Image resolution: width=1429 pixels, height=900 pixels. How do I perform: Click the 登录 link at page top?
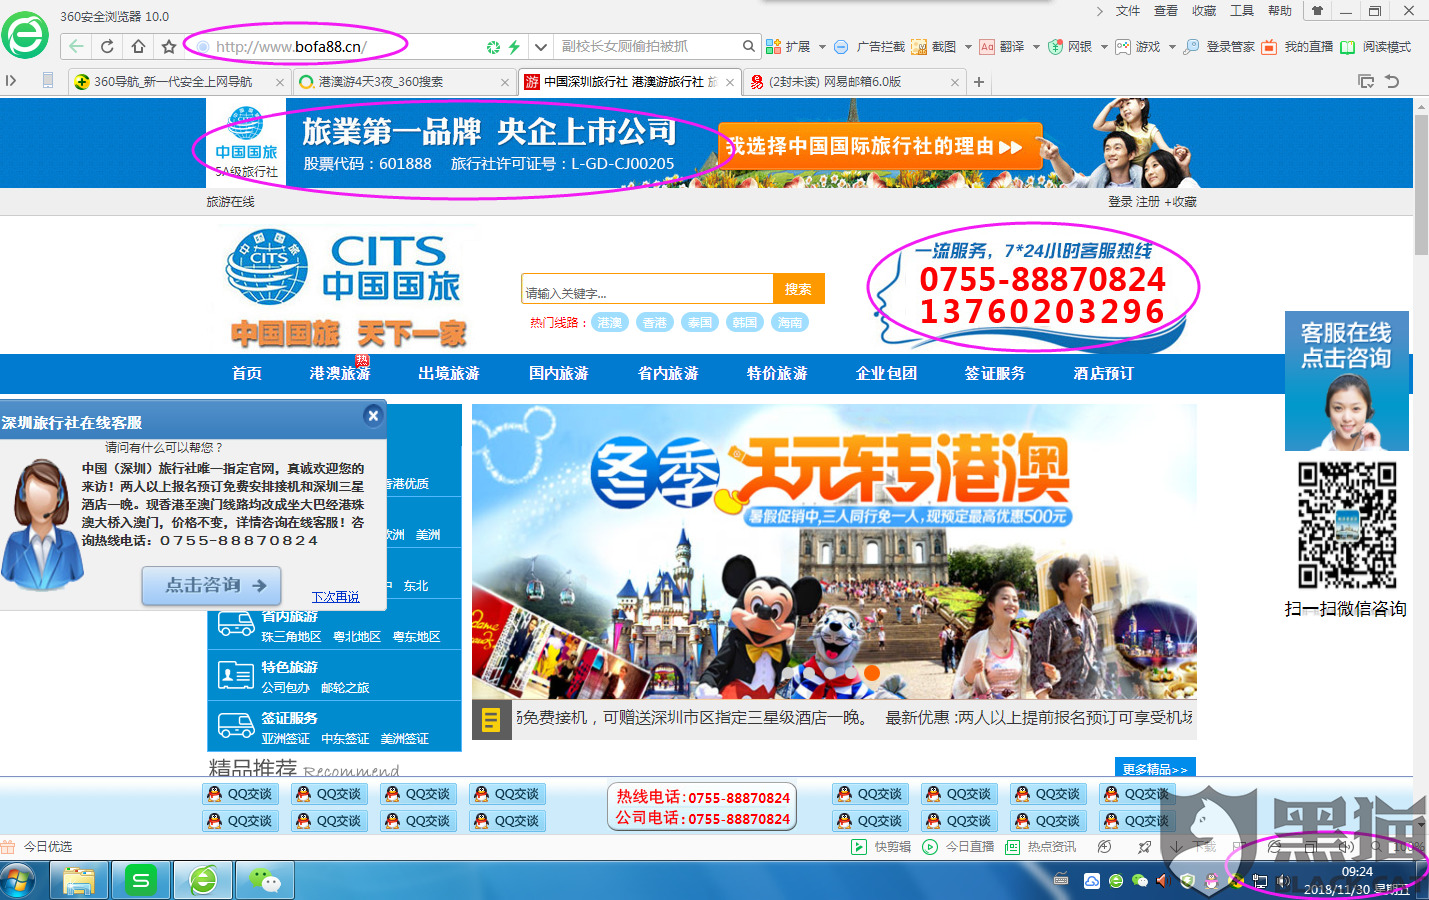click(x=1120, y=202)
